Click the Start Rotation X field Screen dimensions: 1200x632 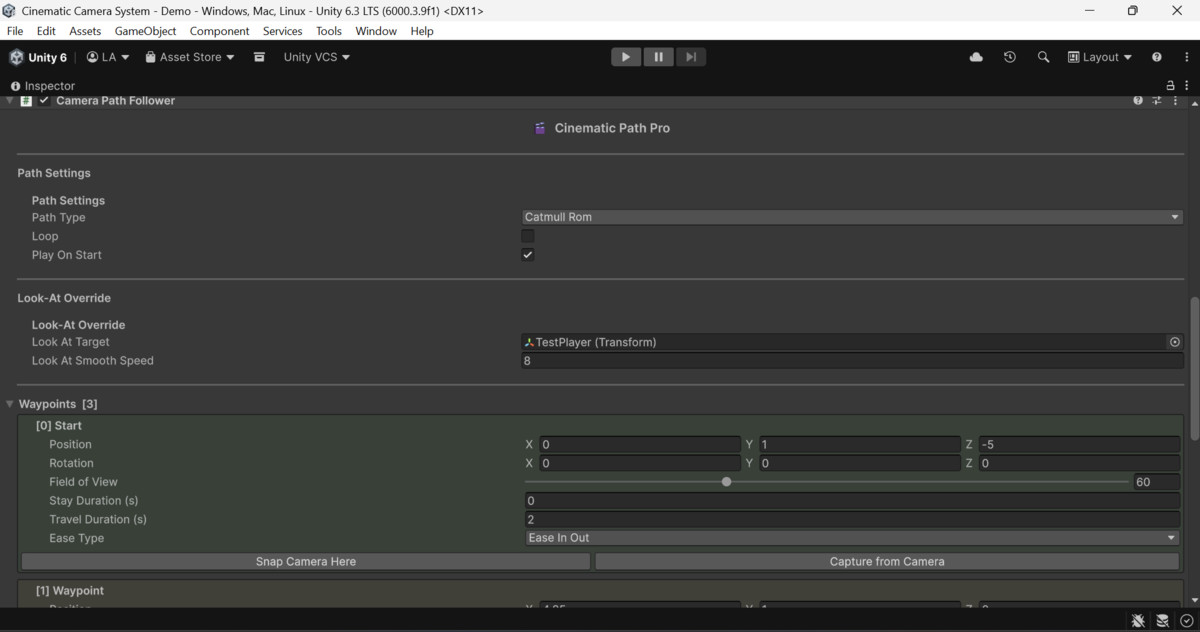[x=640, y=464]
